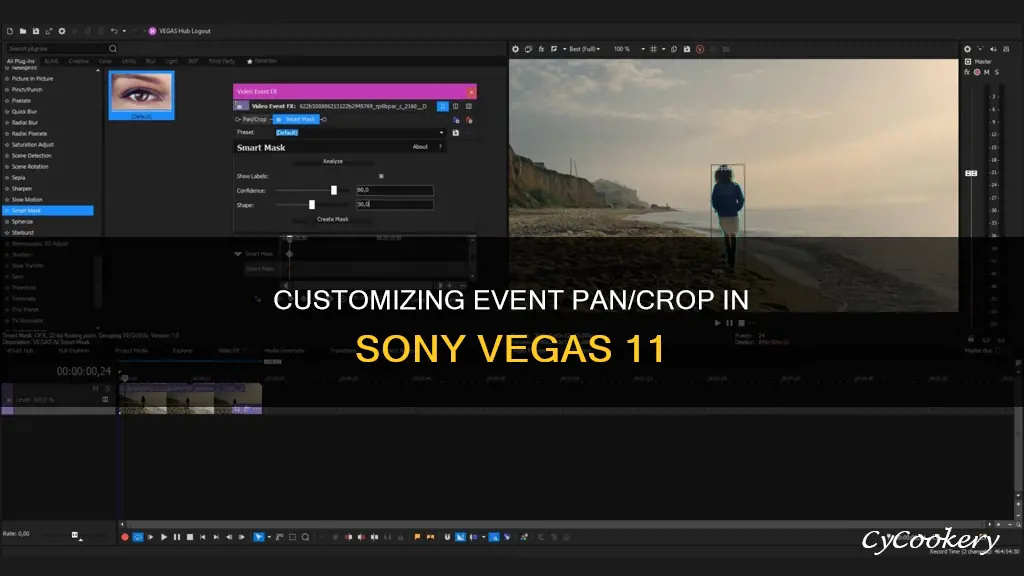Edit the Confidence value field
The image size is (1024, 576).
click(394, 190)
